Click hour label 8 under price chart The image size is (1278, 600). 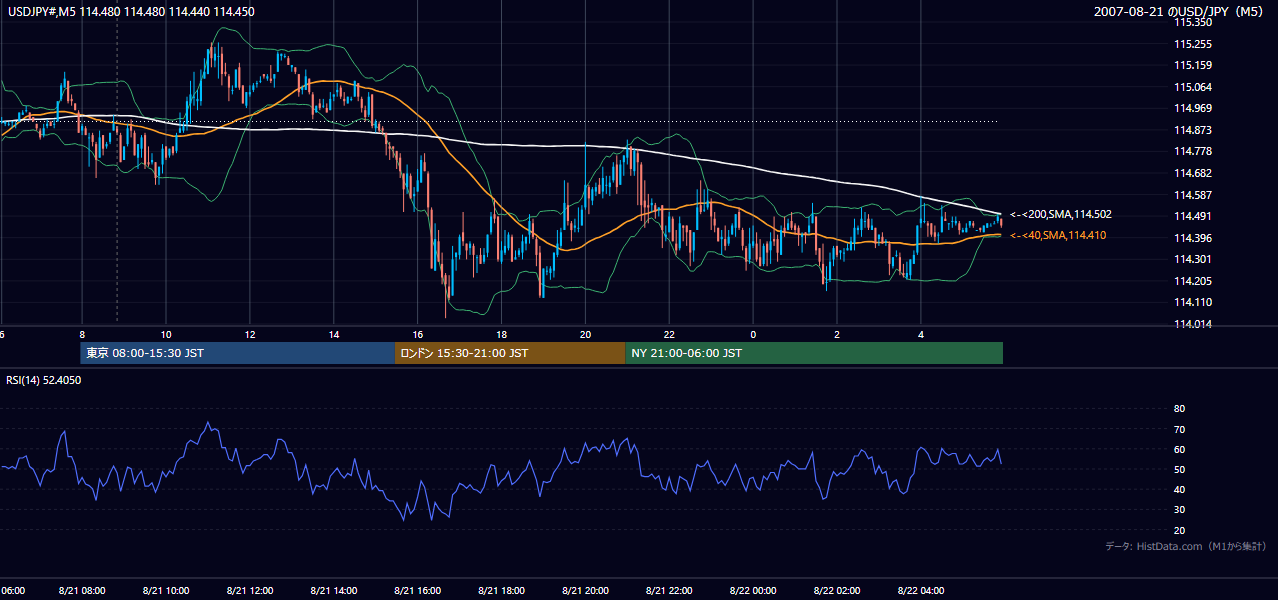coord(82,334)
